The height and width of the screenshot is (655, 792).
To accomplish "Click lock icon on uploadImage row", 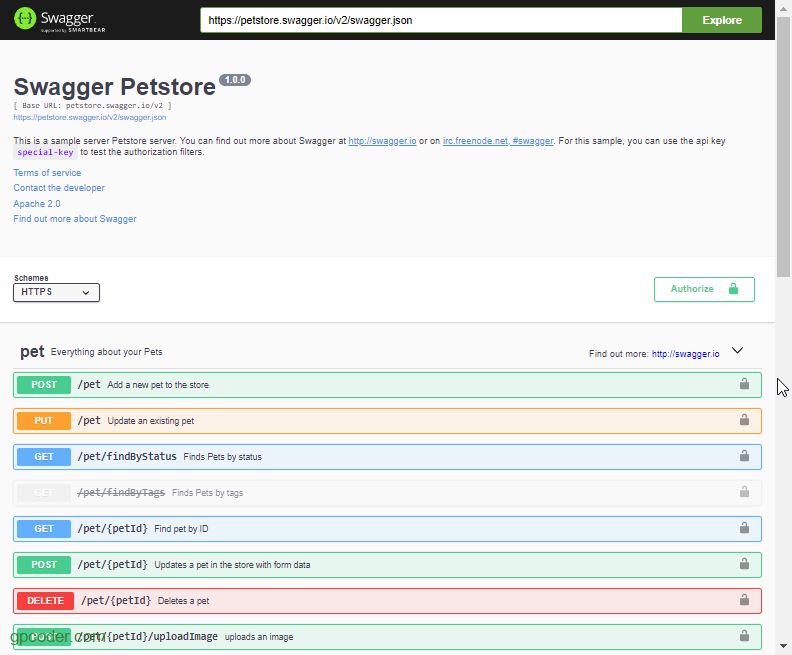I will point(744,636).
